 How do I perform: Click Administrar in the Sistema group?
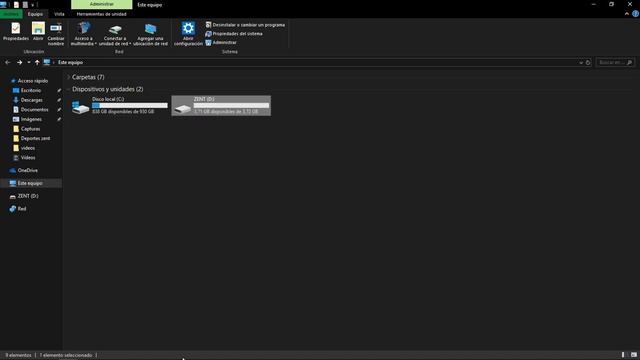click(221, 42)
